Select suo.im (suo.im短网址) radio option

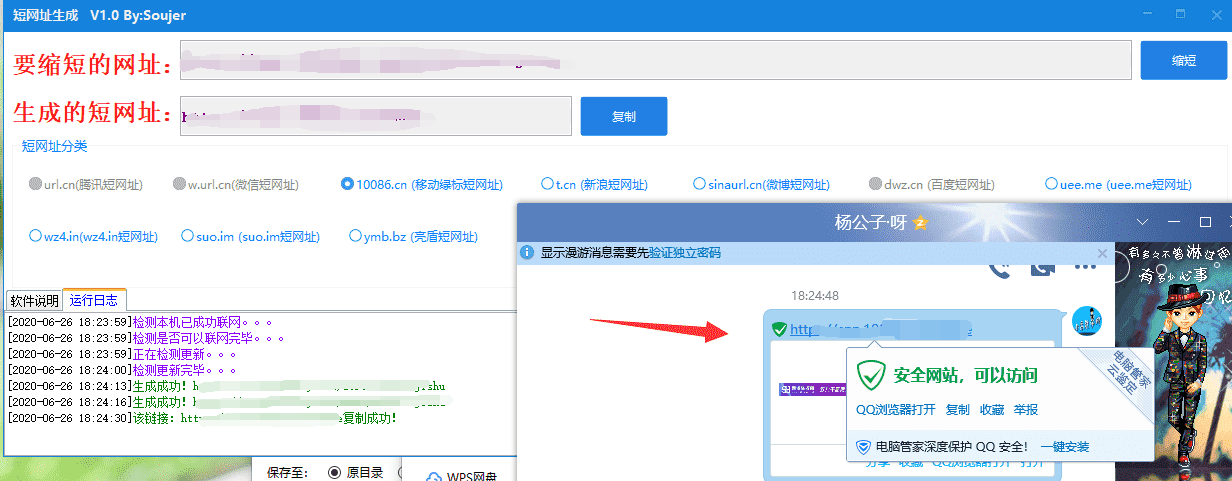tap(251, 236)
